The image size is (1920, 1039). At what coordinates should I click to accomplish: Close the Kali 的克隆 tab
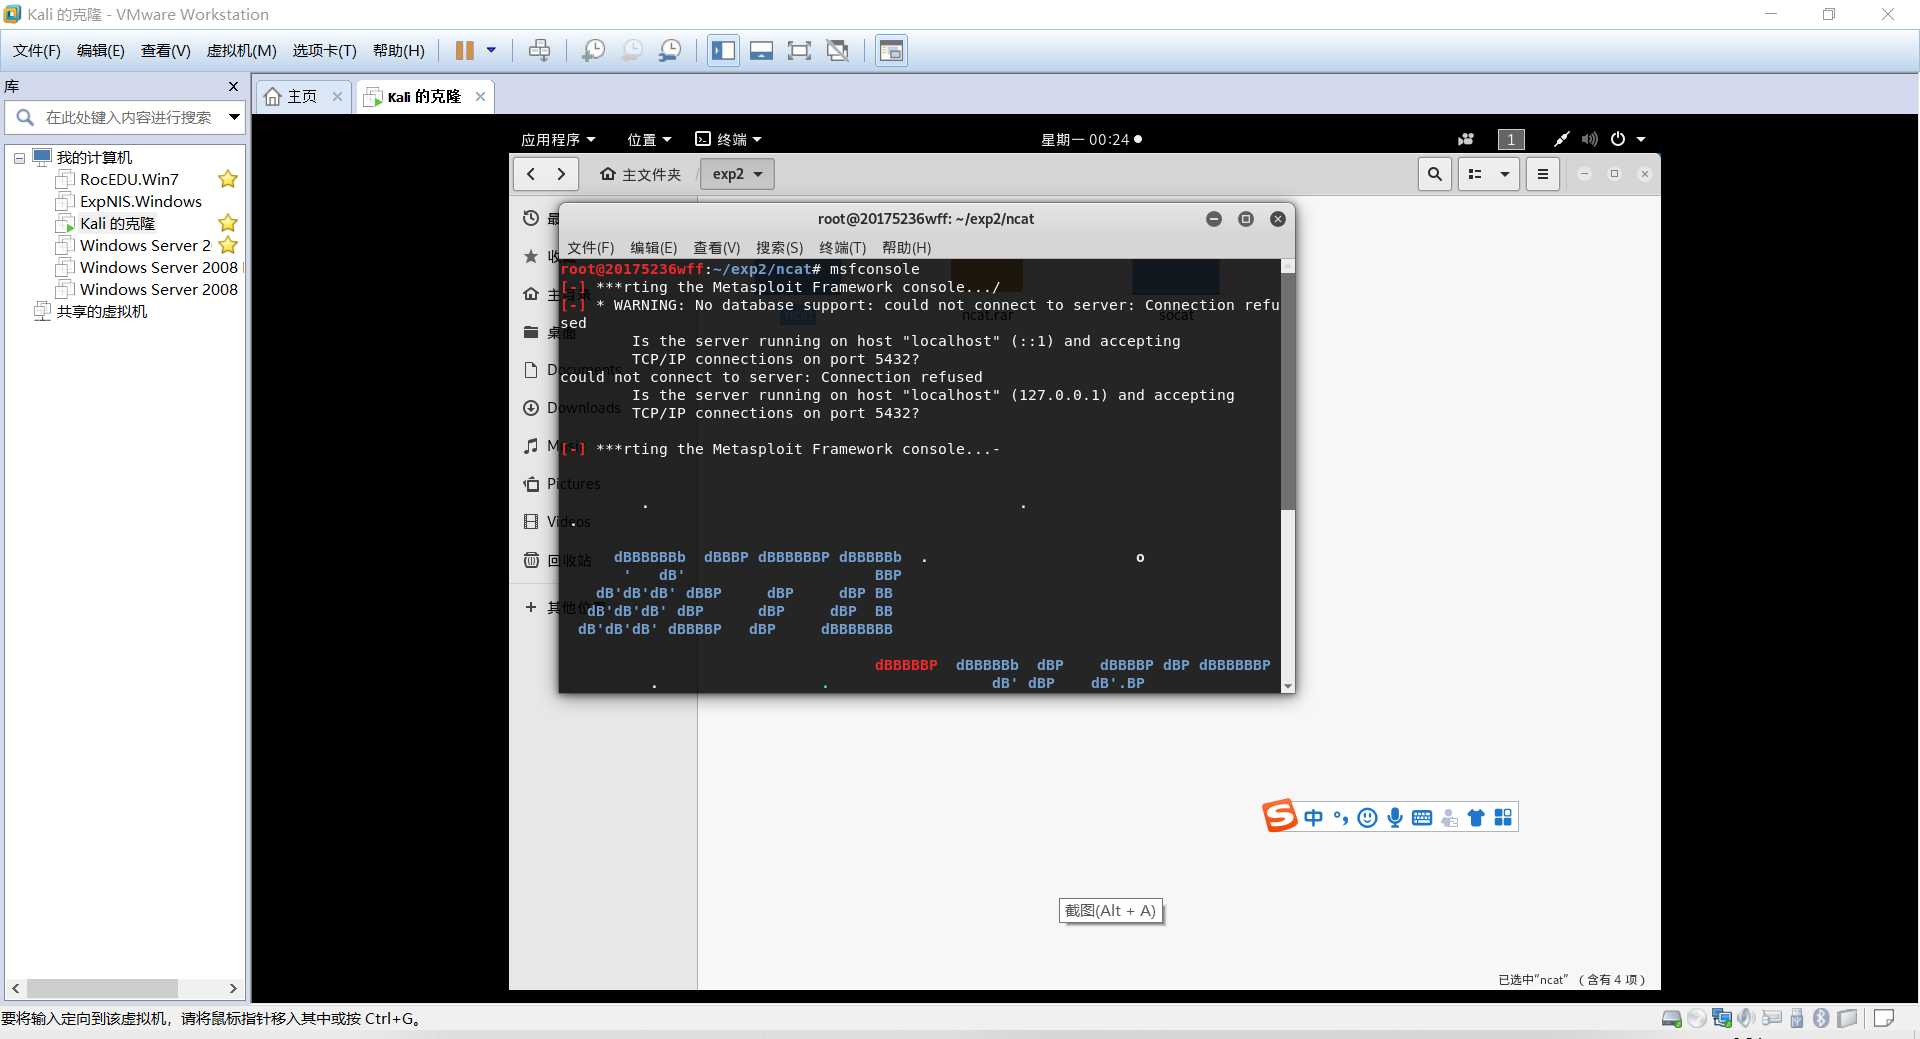(480, 96)
